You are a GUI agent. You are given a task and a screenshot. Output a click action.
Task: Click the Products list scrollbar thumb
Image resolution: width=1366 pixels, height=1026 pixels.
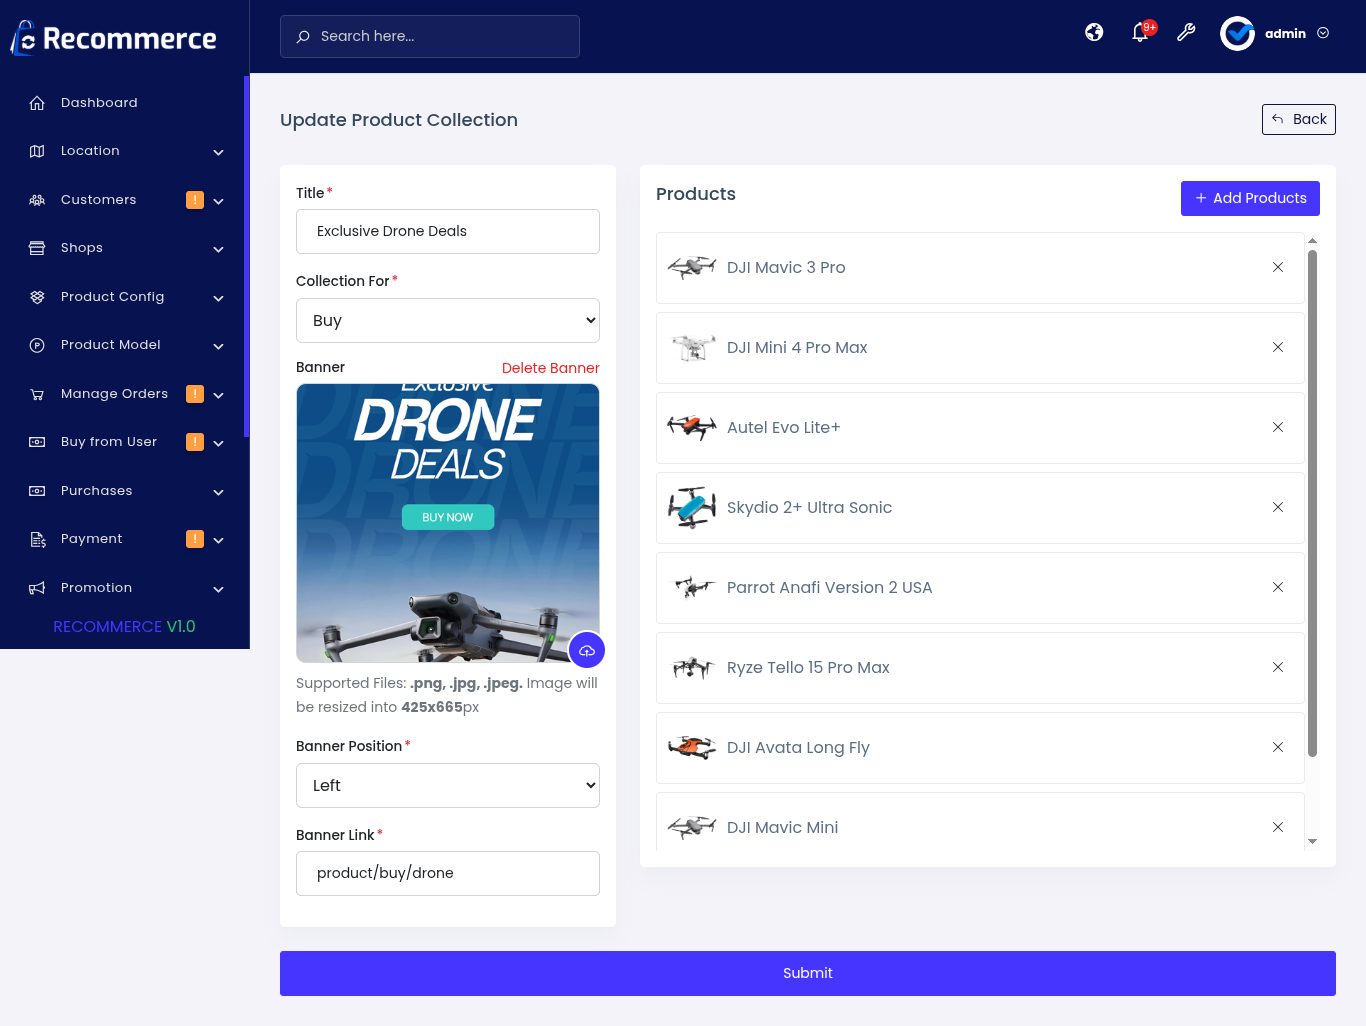click(1312, 503)
